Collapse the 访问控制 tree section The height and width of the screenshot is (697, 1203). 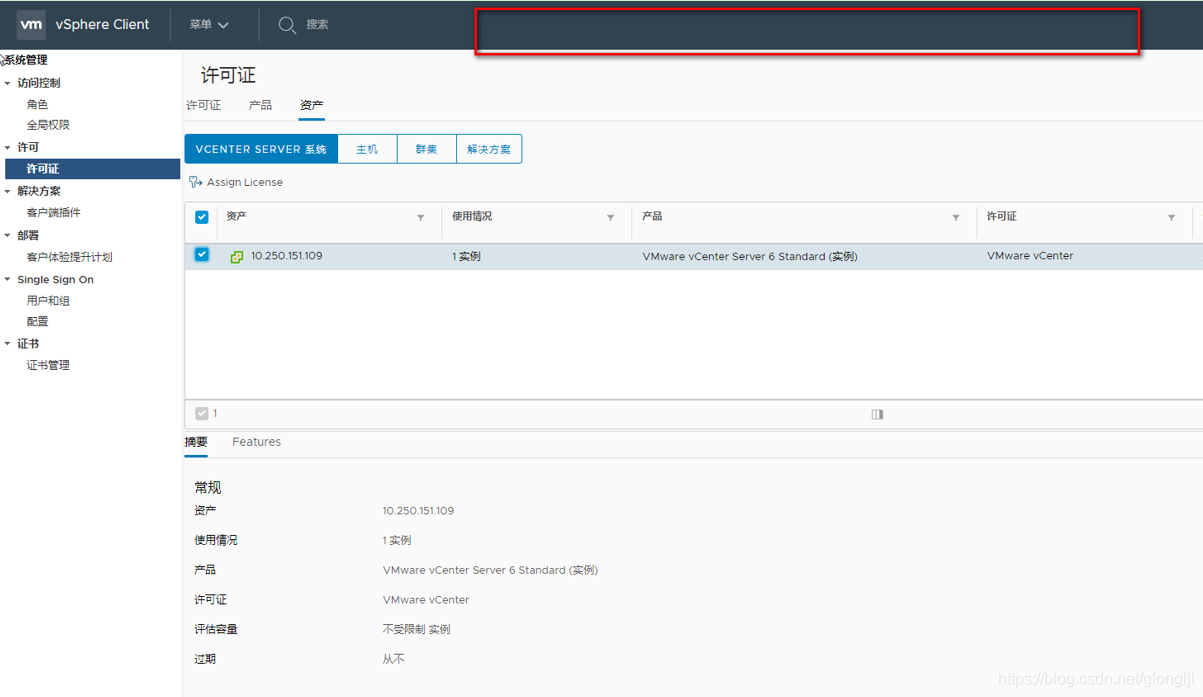coord(8,83)
